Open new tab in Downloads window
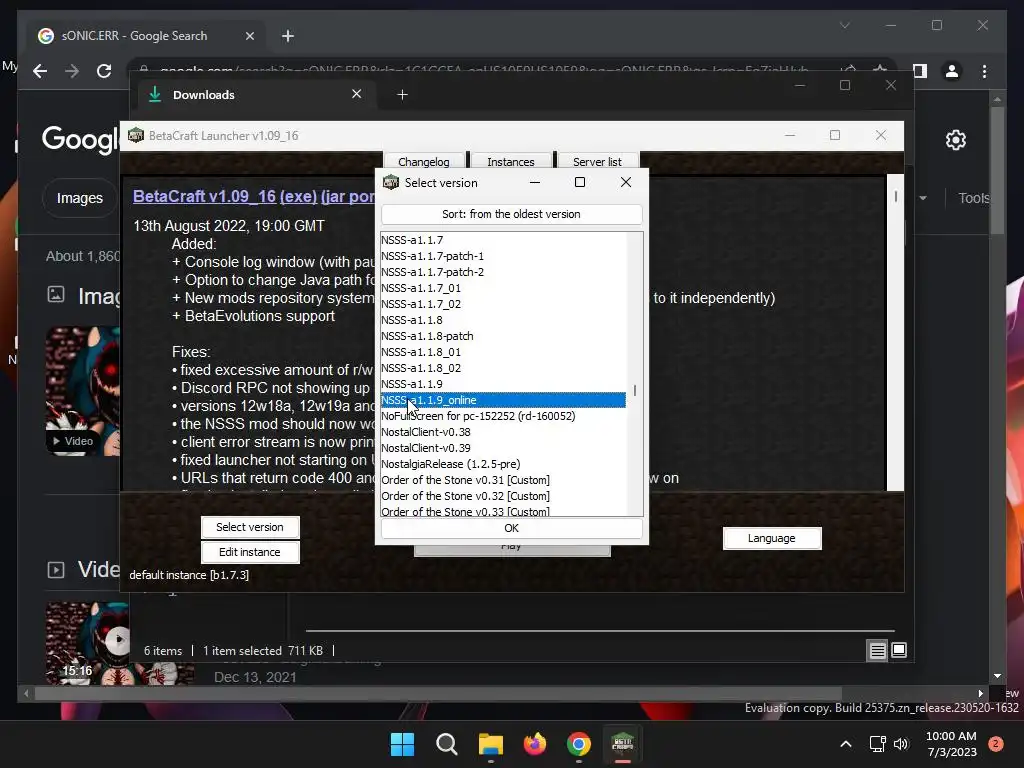Viewport: 1024px width, 768px height. 402,95
